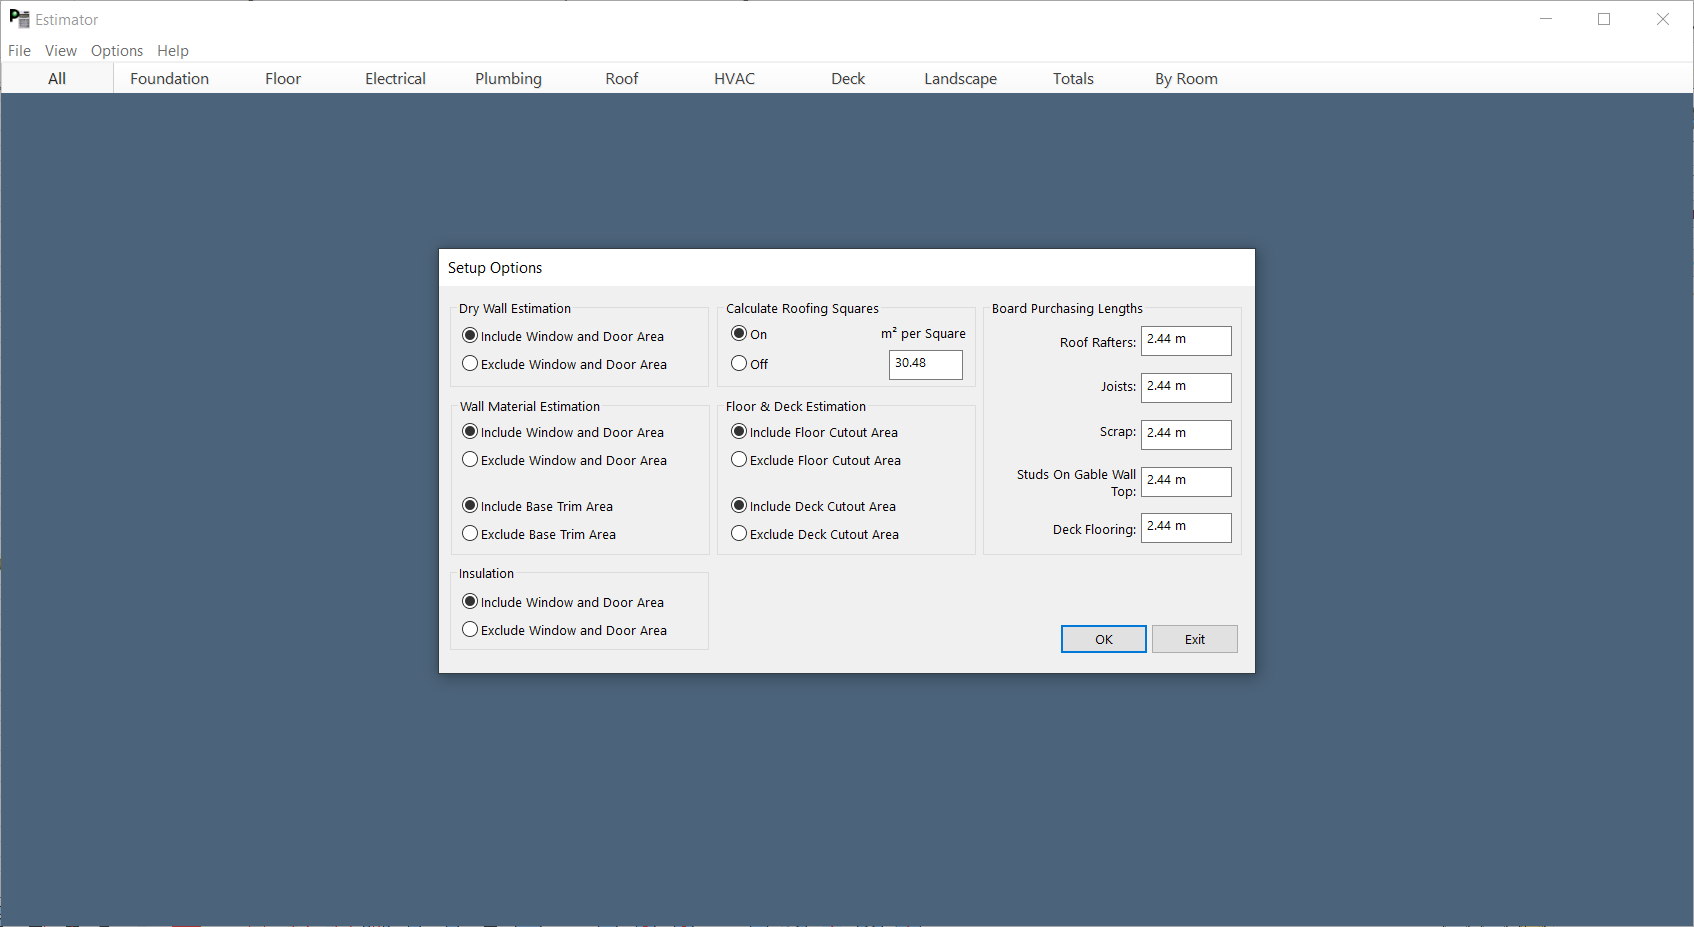The width and height of the screenshot is (1694, 927).
Task: Click the m² per Square input field
Action: point(925,364)
